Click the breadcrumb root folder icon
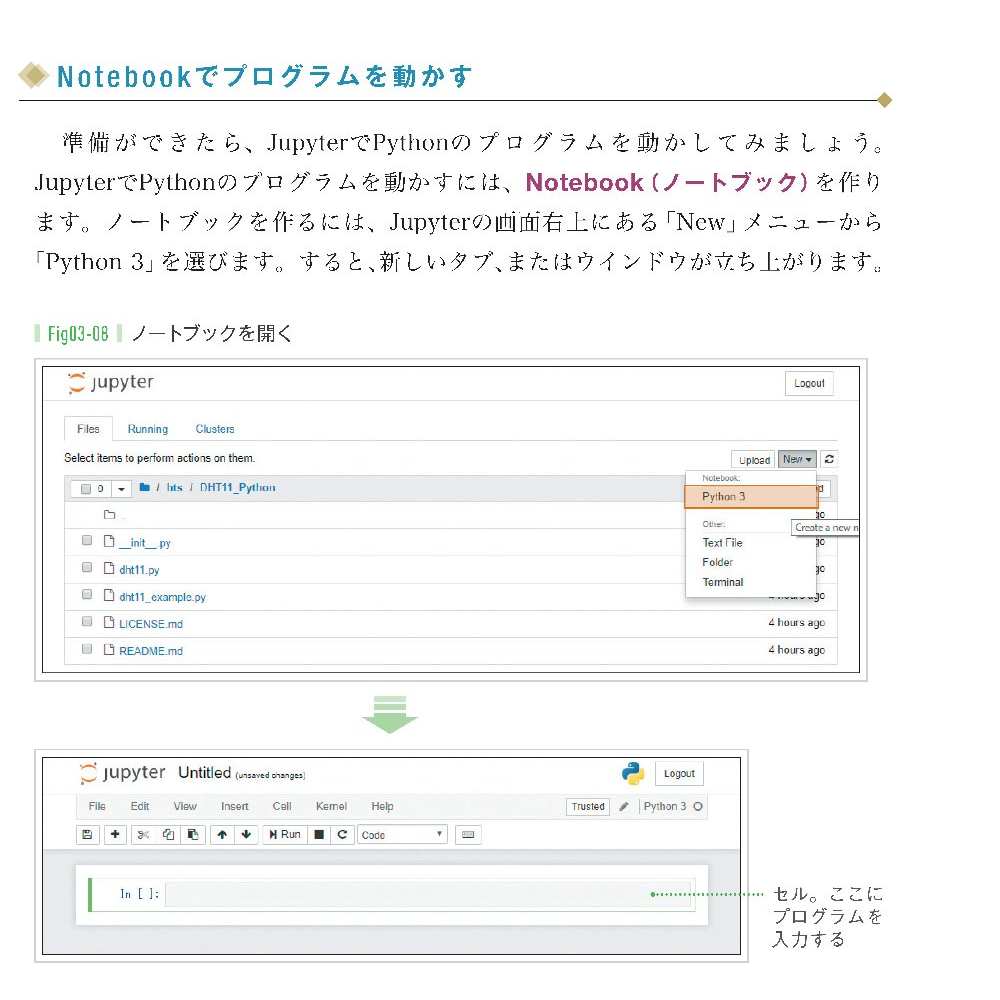 click(145, 487)
